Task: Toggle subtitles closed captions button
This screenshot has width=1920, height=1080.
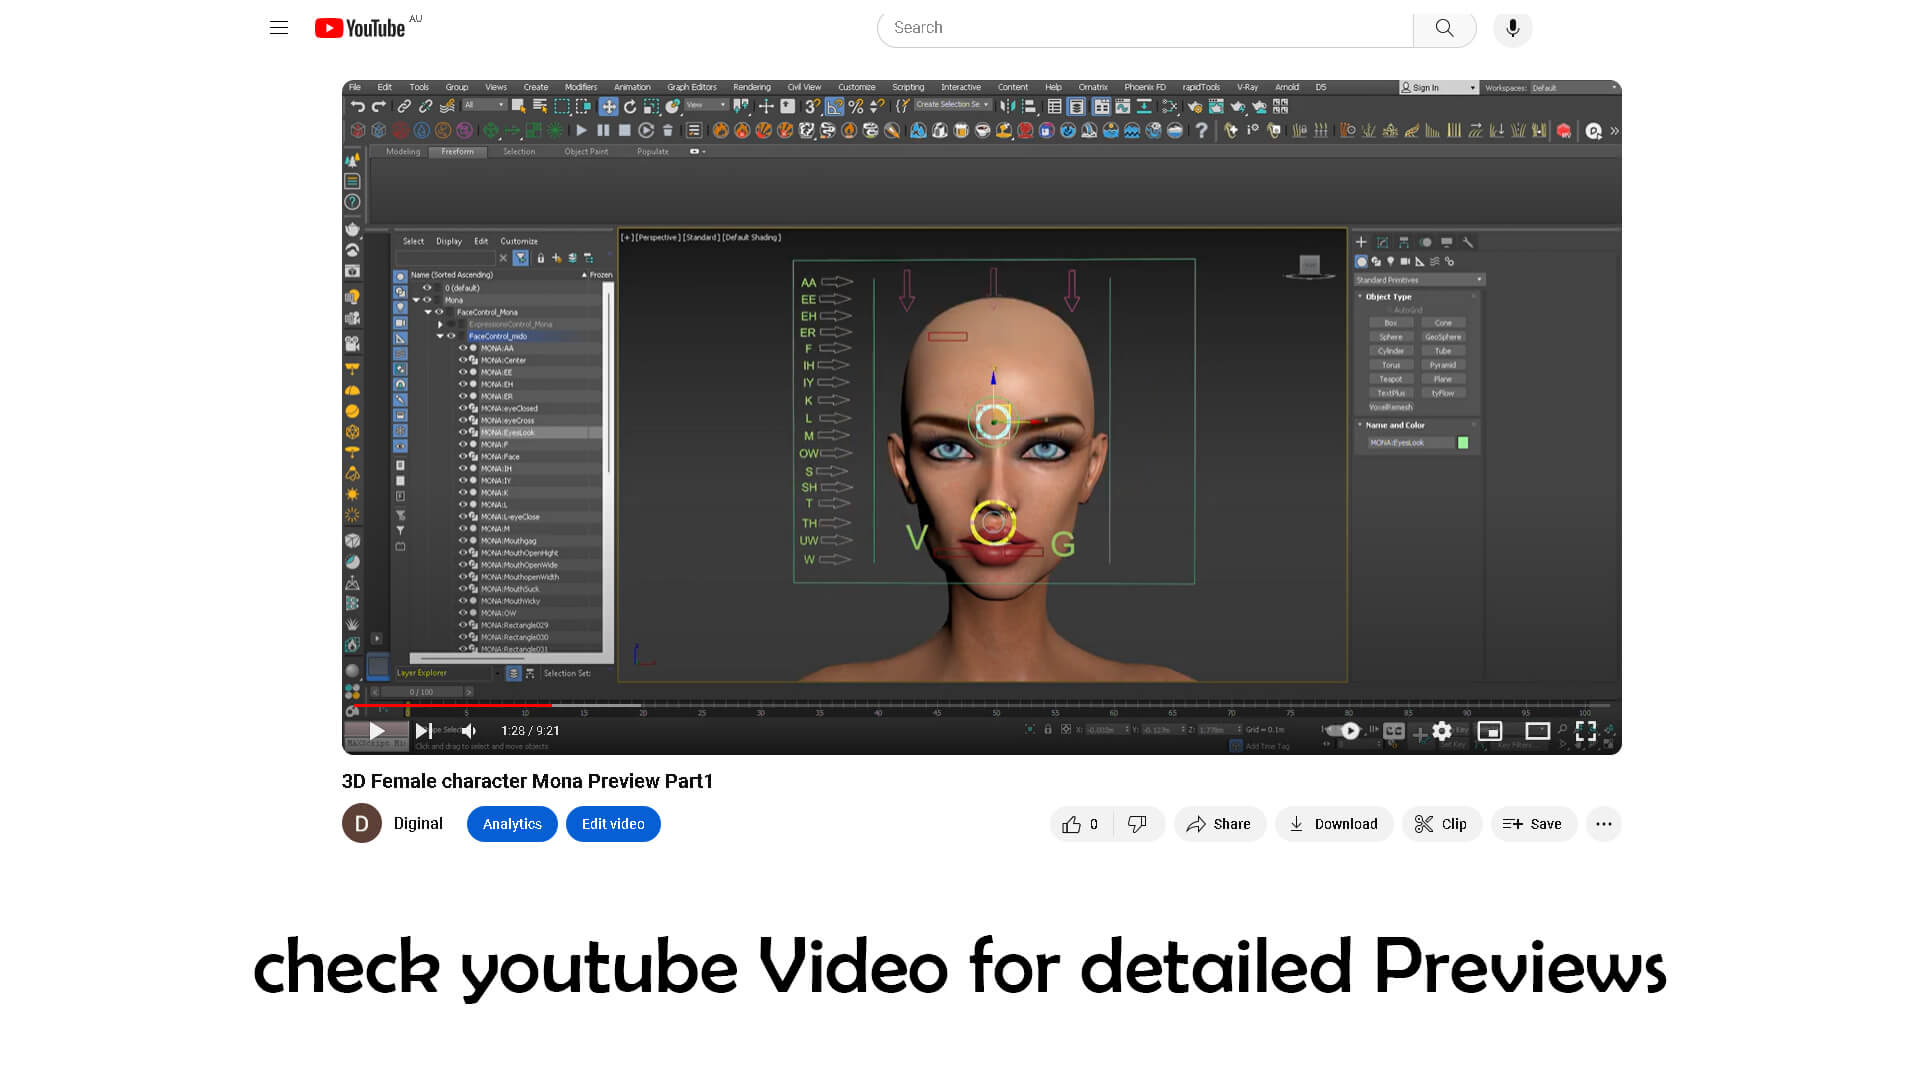Action: pos(1393,731)
